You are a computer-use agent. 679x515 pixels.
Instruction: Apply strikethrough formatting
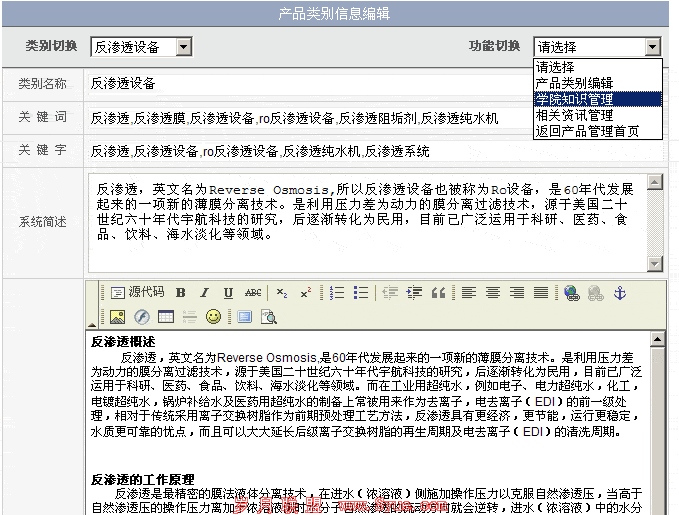(253, 293)
